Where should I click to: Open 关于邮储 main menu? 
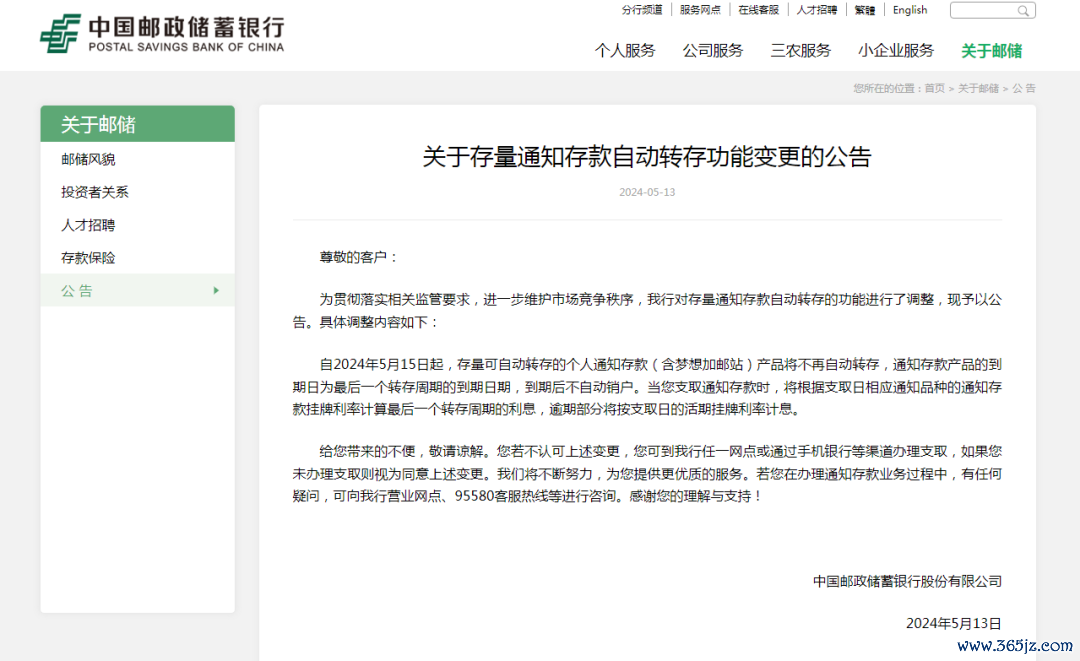click(x=992, y=50)
